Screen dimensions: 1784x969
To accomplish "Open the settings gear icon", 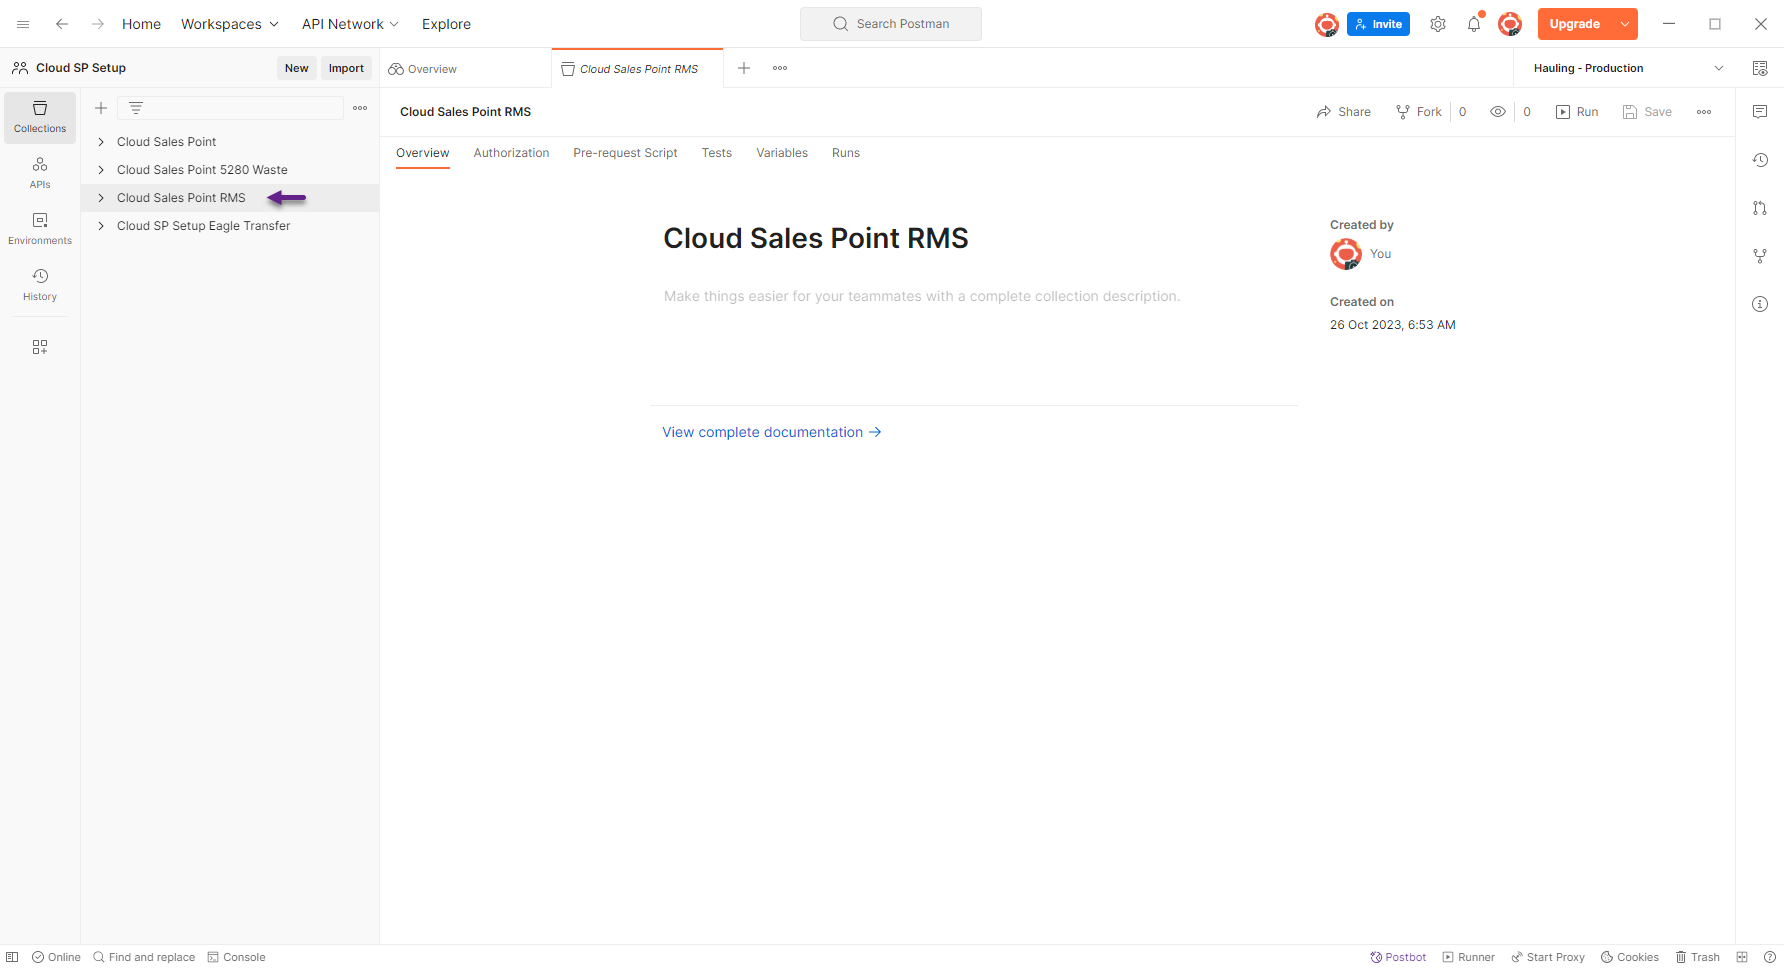I will (x=1438, y=24).
